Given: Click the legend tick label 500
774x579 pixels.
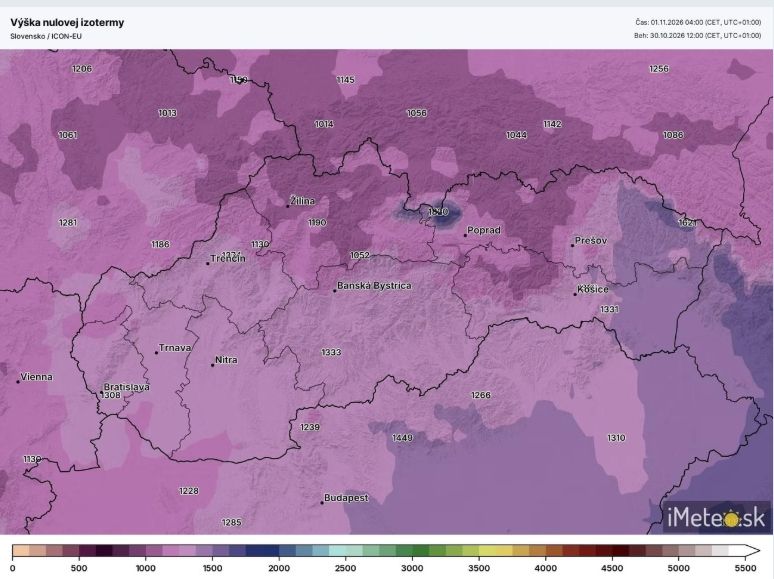Looking at the screenshot, I should 79,569.
